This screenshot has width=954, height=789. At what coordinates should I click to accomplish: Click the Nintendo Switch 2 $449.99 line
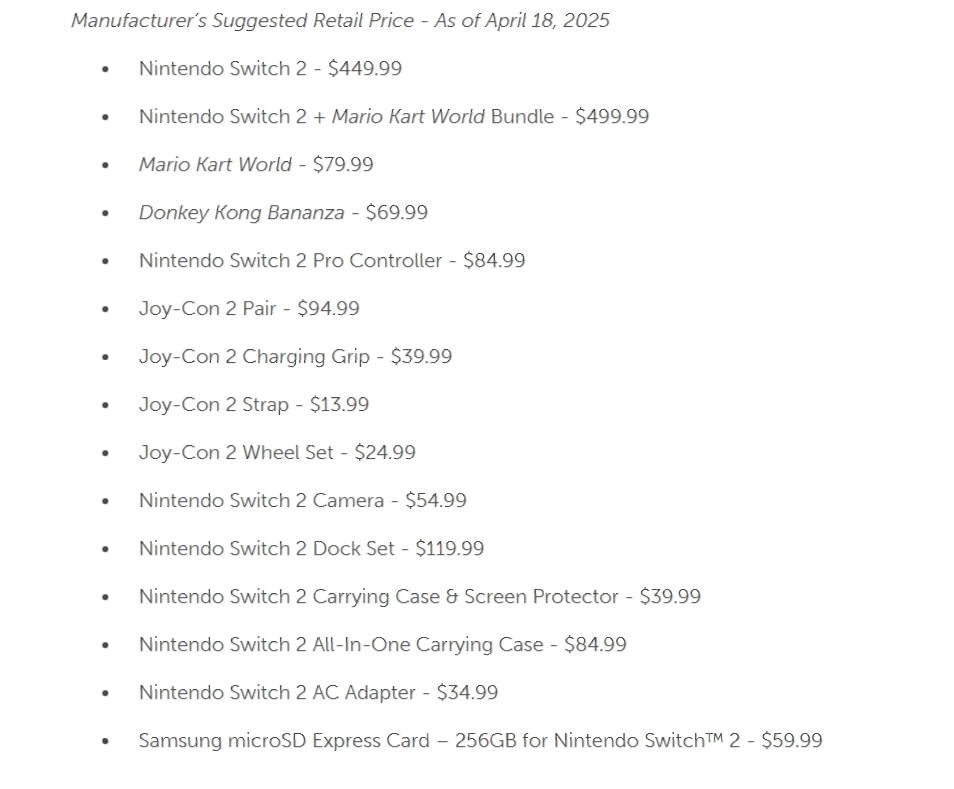coord(270,68)
